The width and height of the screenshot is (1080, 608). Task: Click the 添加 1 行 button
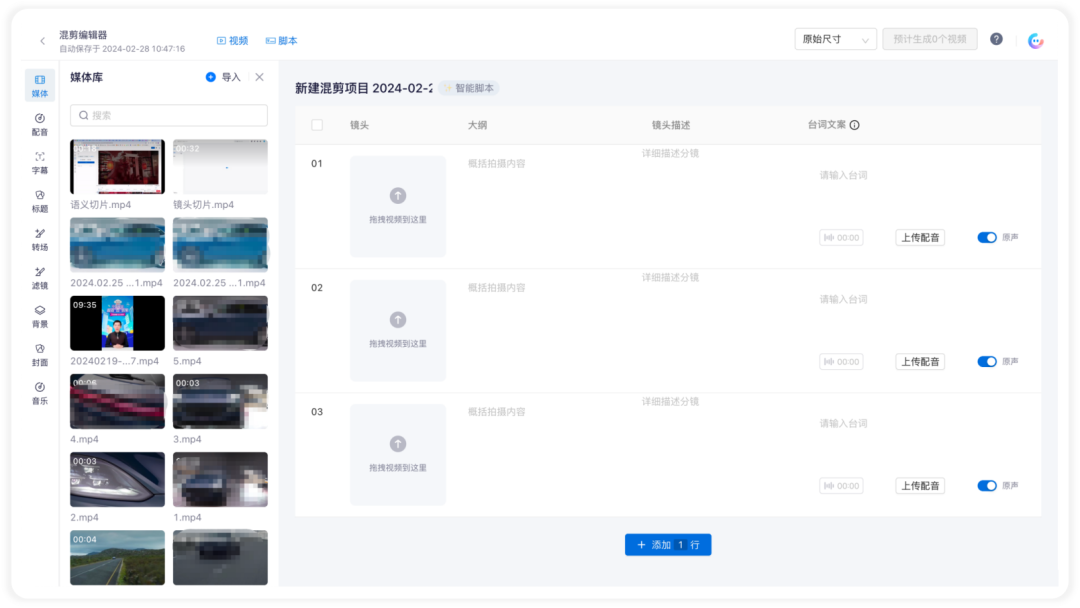coord(667,545)
